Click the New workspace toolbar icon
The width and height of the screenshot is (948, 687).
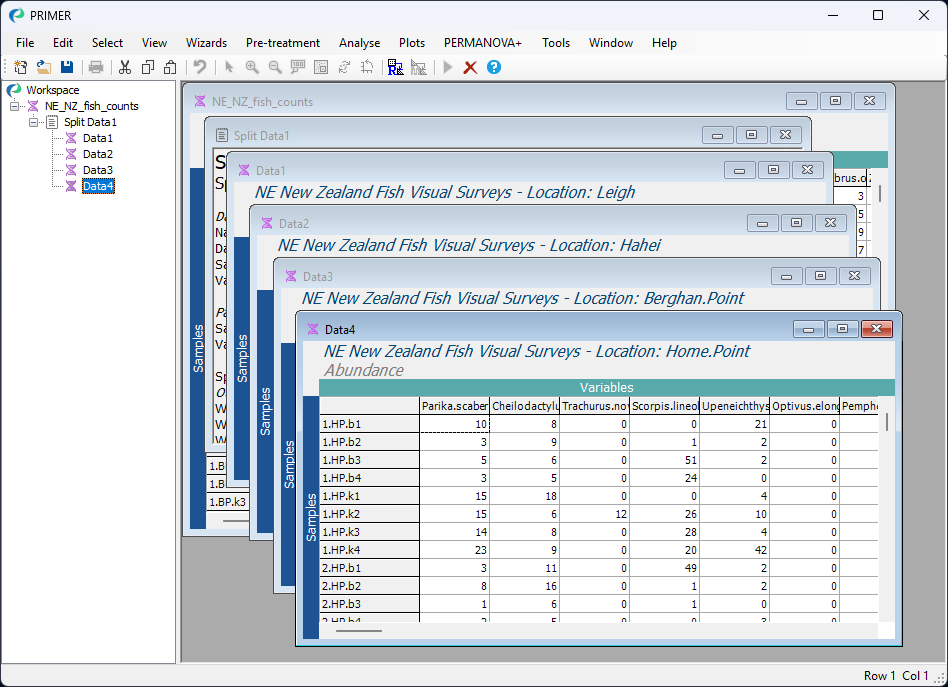pos(20,67)
